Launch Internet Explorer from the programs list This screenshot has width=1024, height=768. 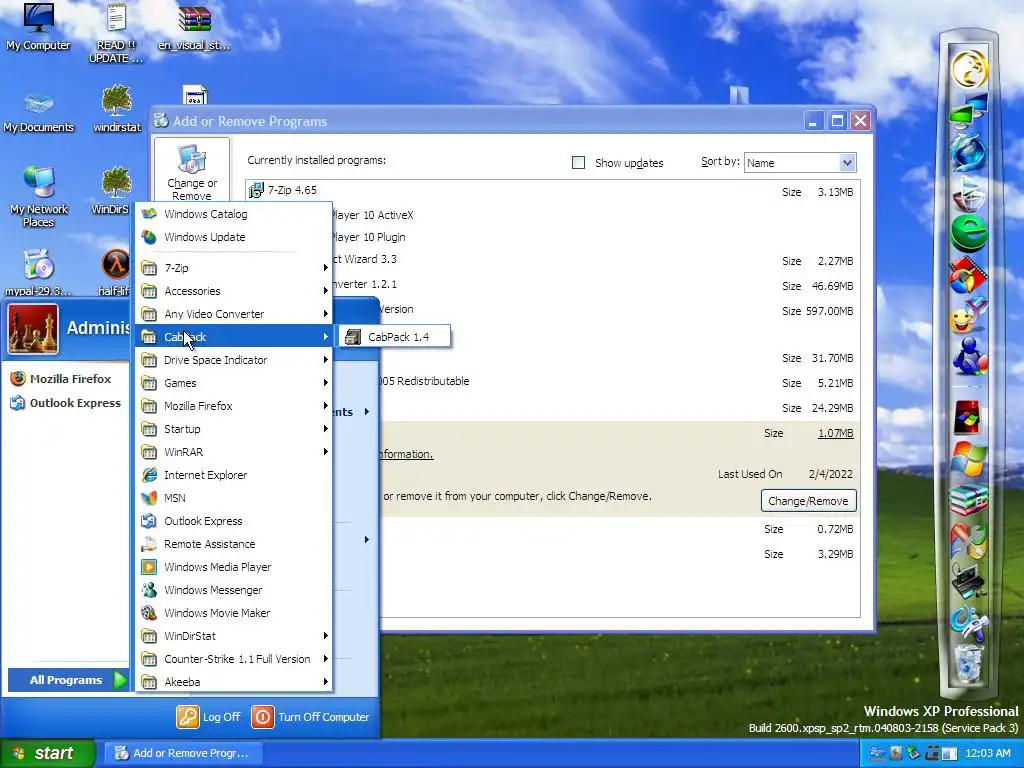coord(234,475)
